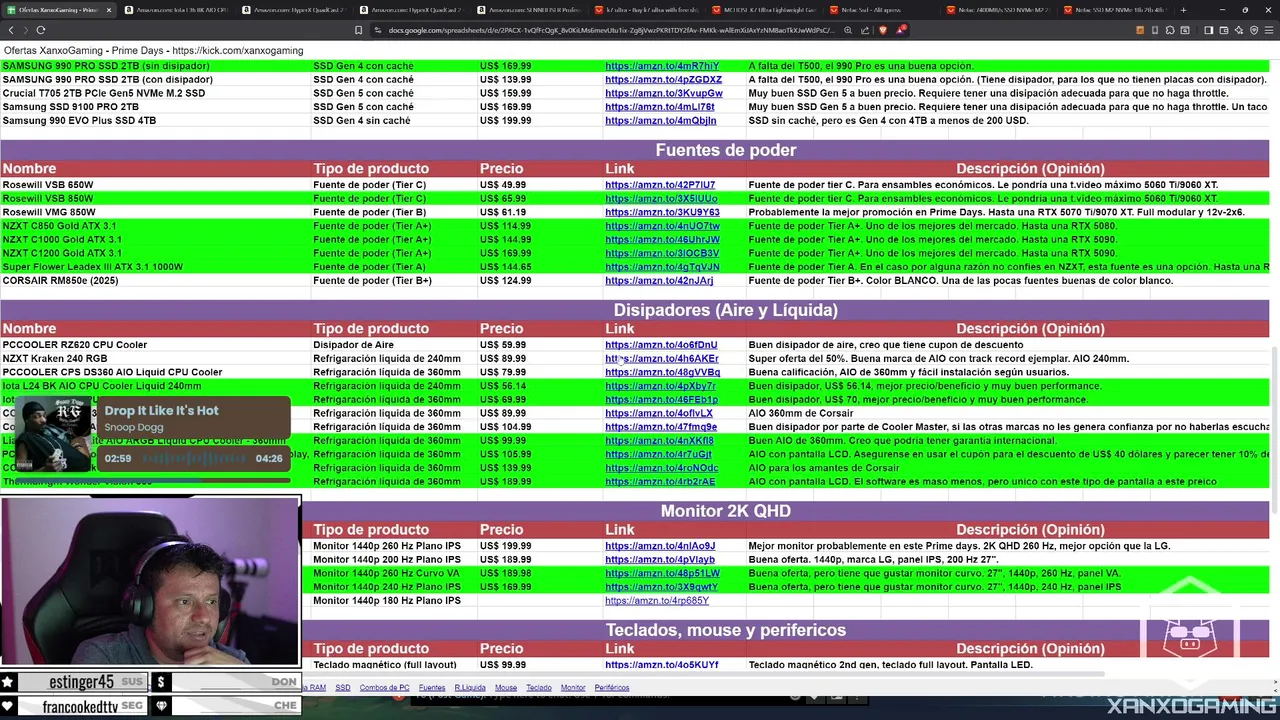Select the 'Teclados, mouse y perifericos' heading
Screen dimensions: 1280x720
pyautogui.click(x=726, y=630)
